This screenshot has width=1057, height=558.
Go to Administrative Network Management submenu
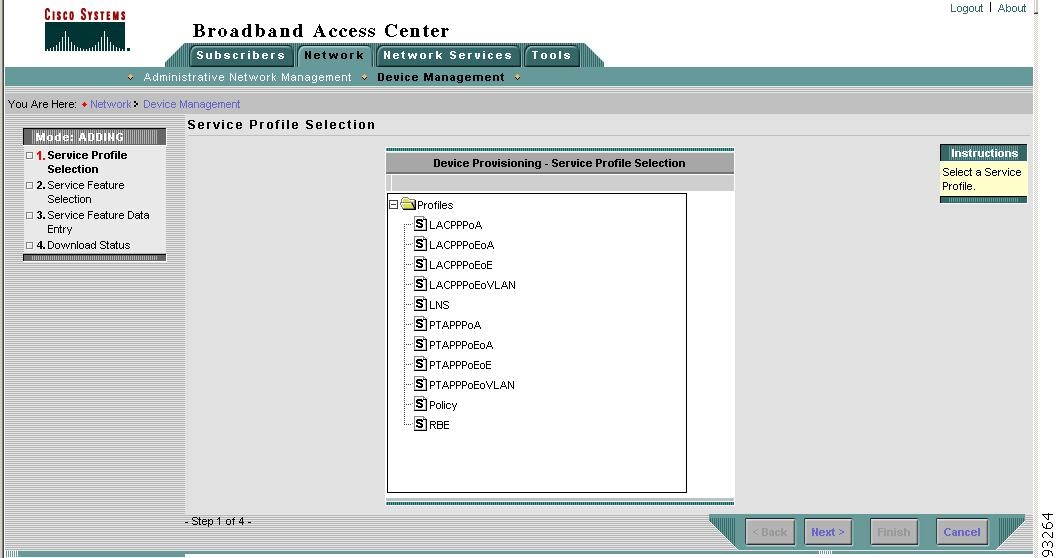(x=247, y=78)
